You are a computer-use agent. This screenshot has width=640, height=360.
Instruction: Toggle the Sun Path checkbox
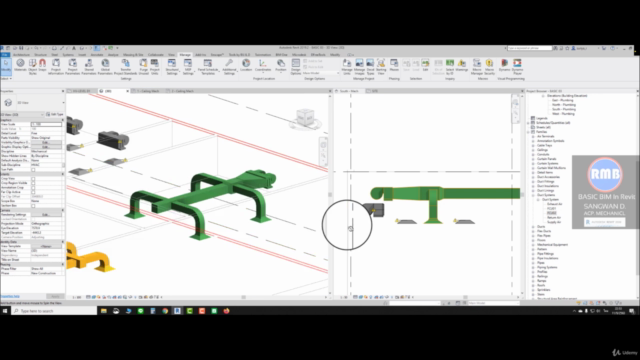click(33, 169)
